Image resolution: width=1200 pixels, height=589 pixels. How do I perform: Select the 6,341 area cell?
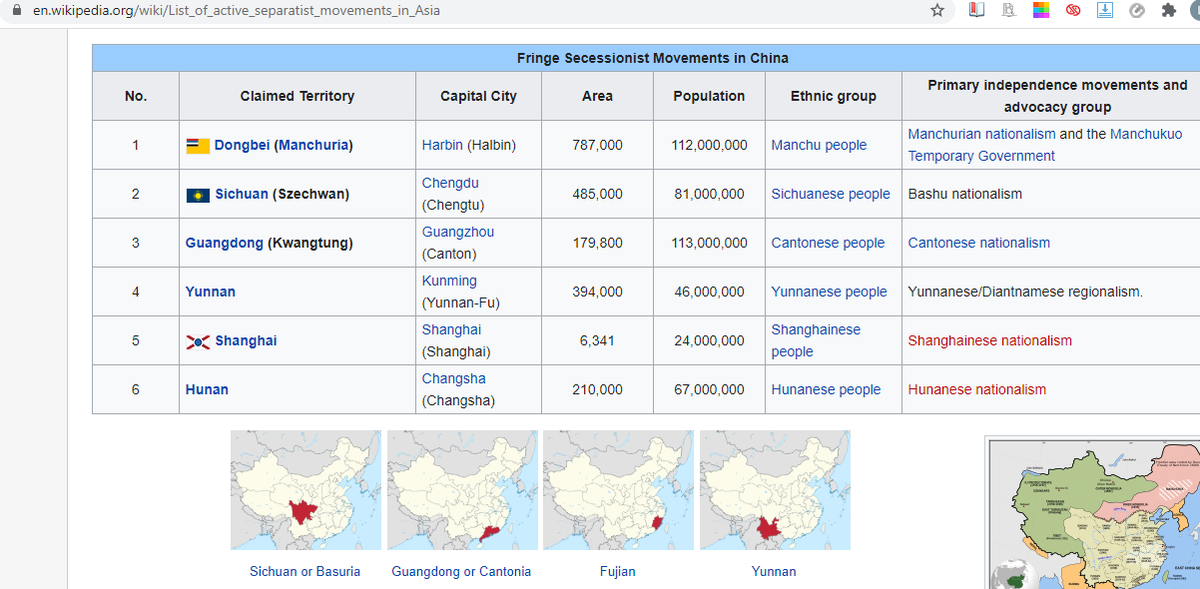597,341
